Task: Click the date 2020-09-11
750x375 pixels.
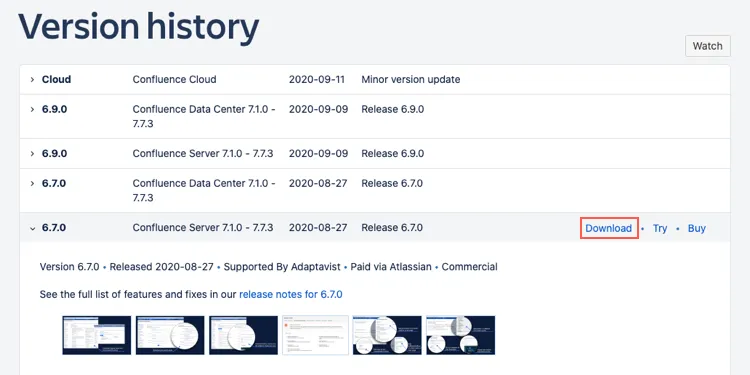Action: (317, 79)
